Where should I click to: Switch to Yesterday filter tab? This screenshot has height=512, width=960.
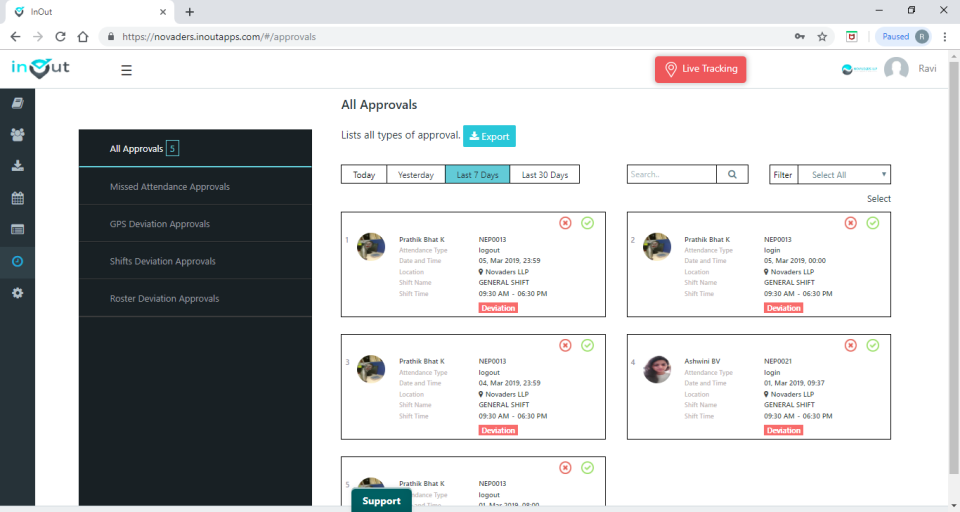coord(416,175)
